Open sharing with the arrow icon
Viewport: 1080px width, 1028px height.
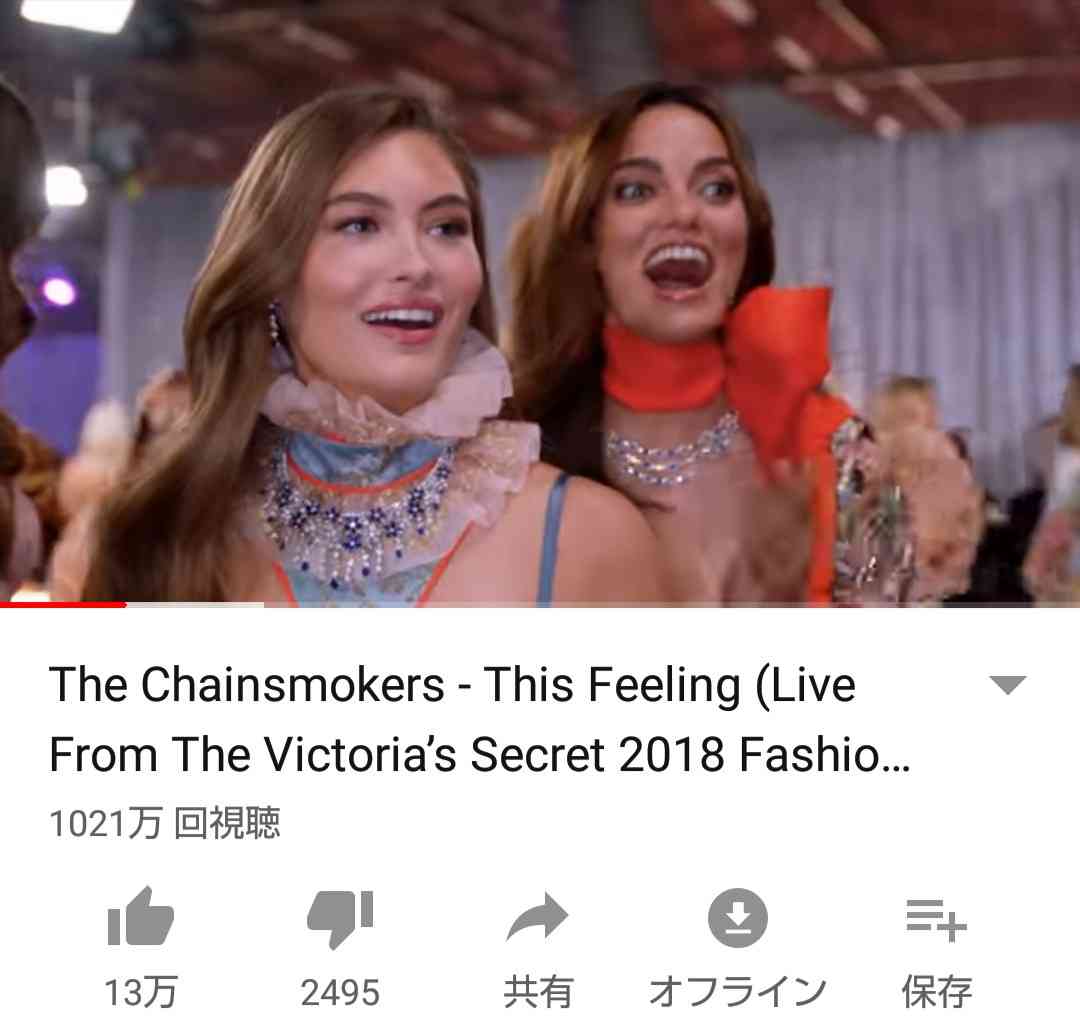click(x=537, y=917)
